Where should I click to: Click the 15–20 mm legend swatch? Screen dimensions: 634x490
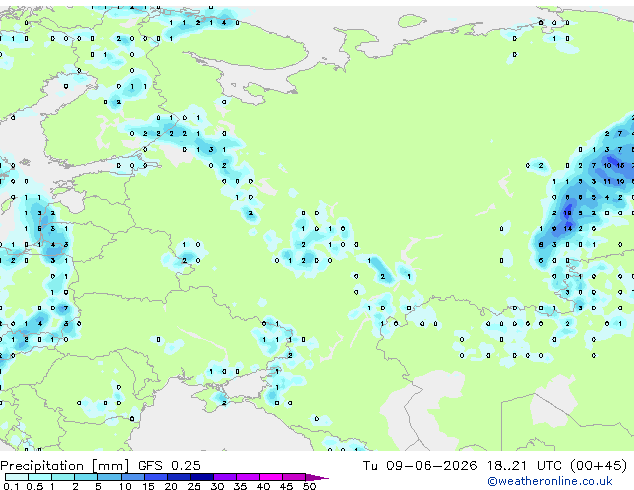[x=156, y=477]
